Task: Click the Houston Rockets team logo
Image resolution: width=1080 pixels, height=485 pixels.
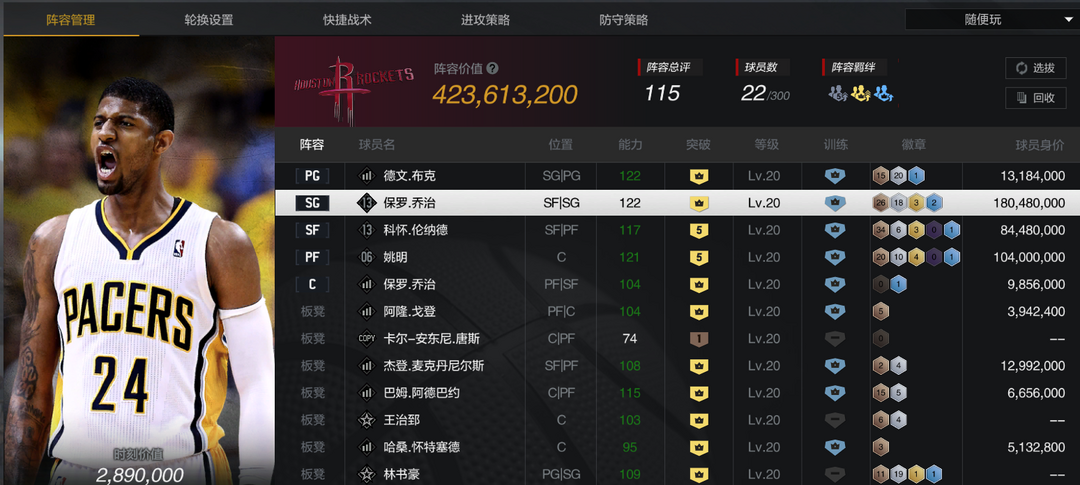Action: (x=354, y=88)
